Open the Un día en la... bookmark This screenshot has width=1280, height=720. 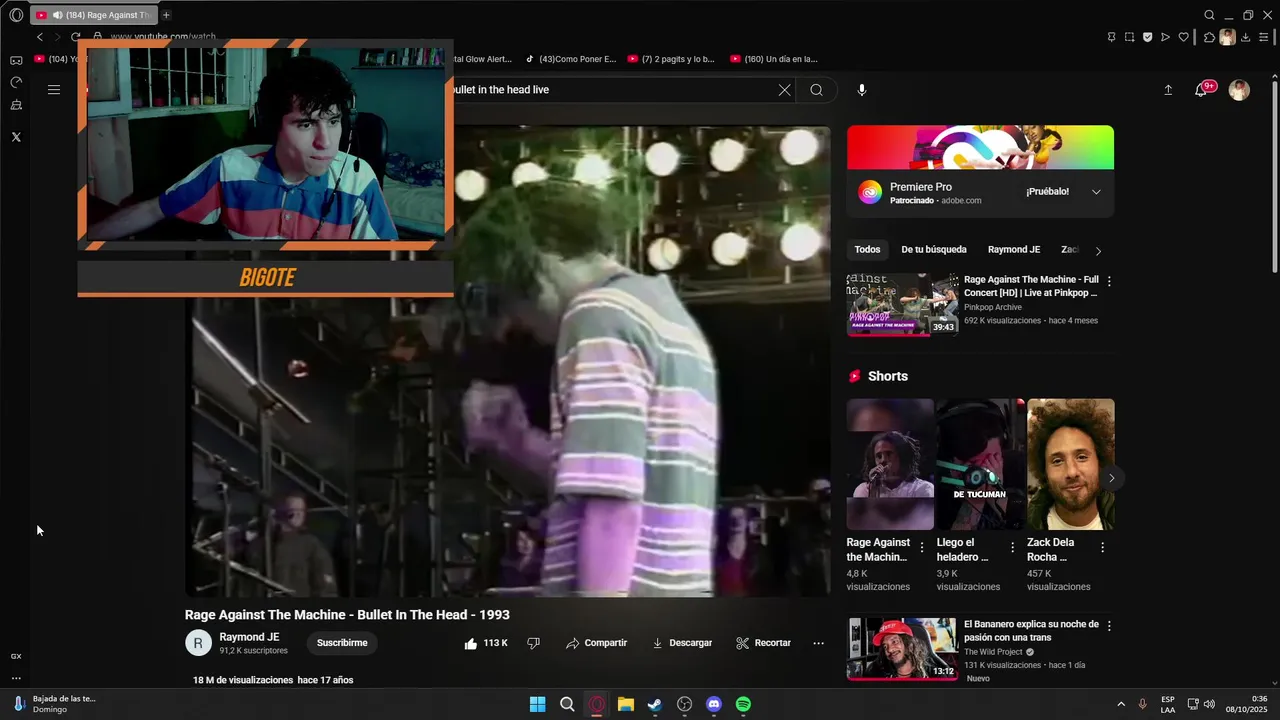[774, 59]
